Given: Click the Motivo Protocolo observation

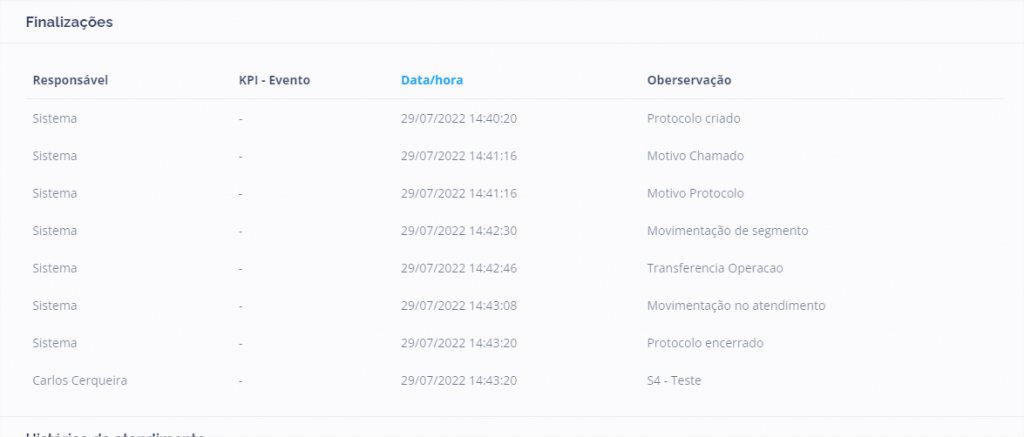Looking at the screenshot, I should click(695, 193).
